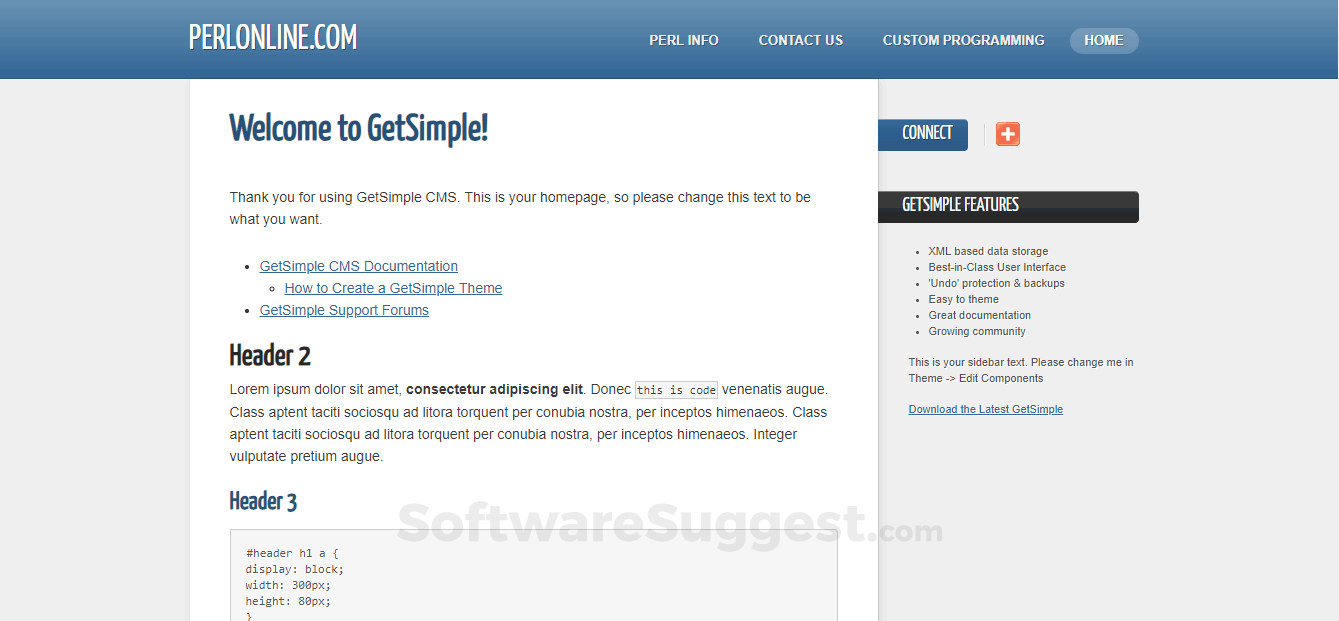Click the Header 2 heading
The width and height of the screenshot is (1339, 621).
[x=270, y=356]
